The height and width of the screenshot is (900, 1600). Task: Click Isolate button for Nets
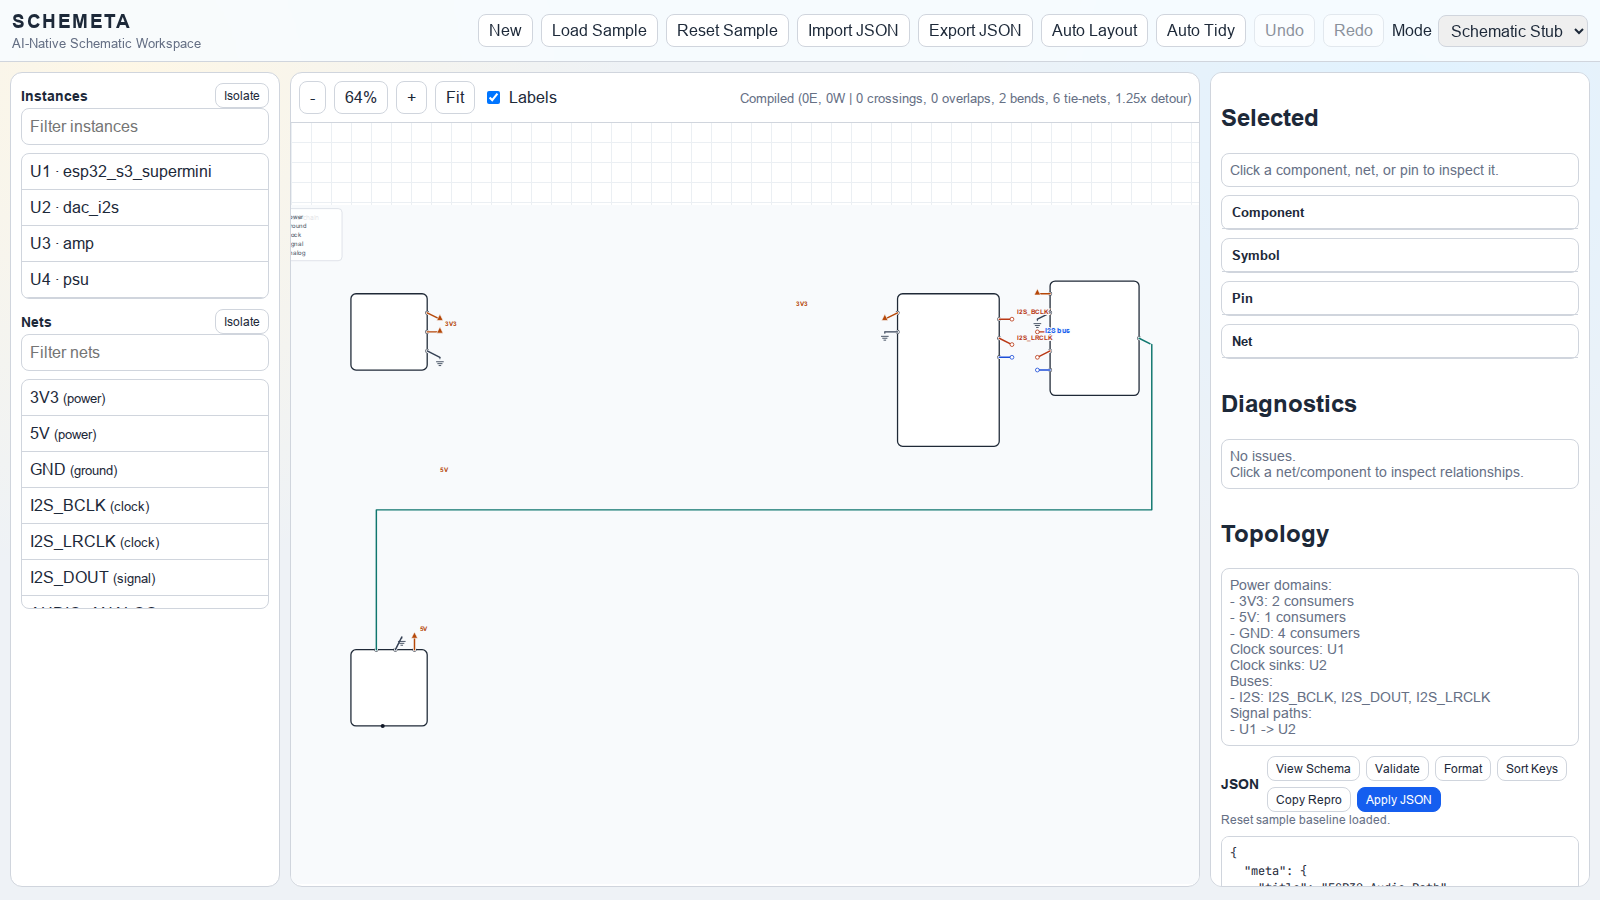[x=241, y=322]
